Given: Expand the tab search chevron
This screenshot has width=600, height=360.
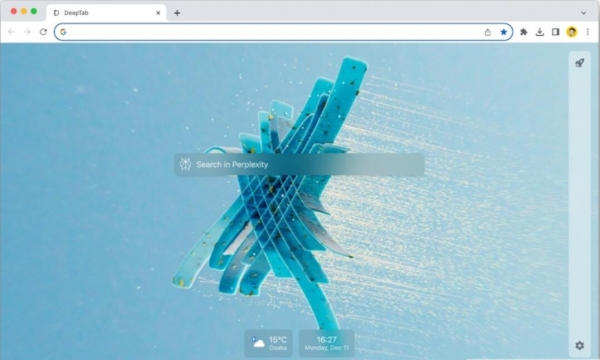Looking at the screenshot, I should coord(584,13).
